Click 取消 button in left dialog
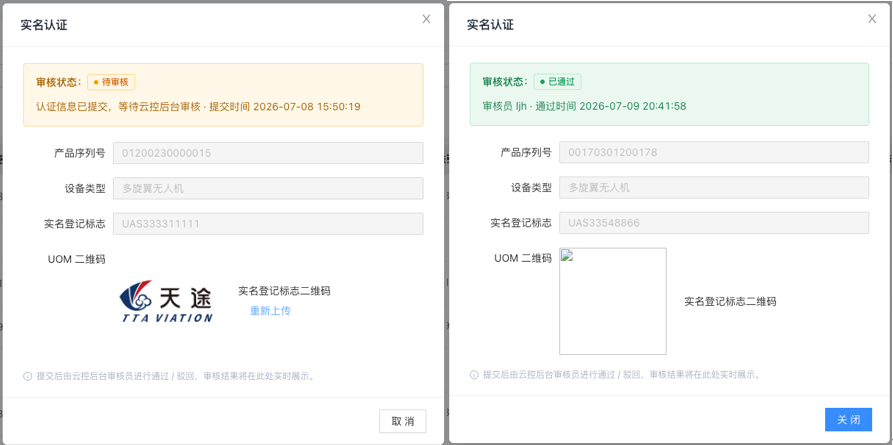Screen dimensions: 893x445 pyautogui.click(x=403, y=421)
